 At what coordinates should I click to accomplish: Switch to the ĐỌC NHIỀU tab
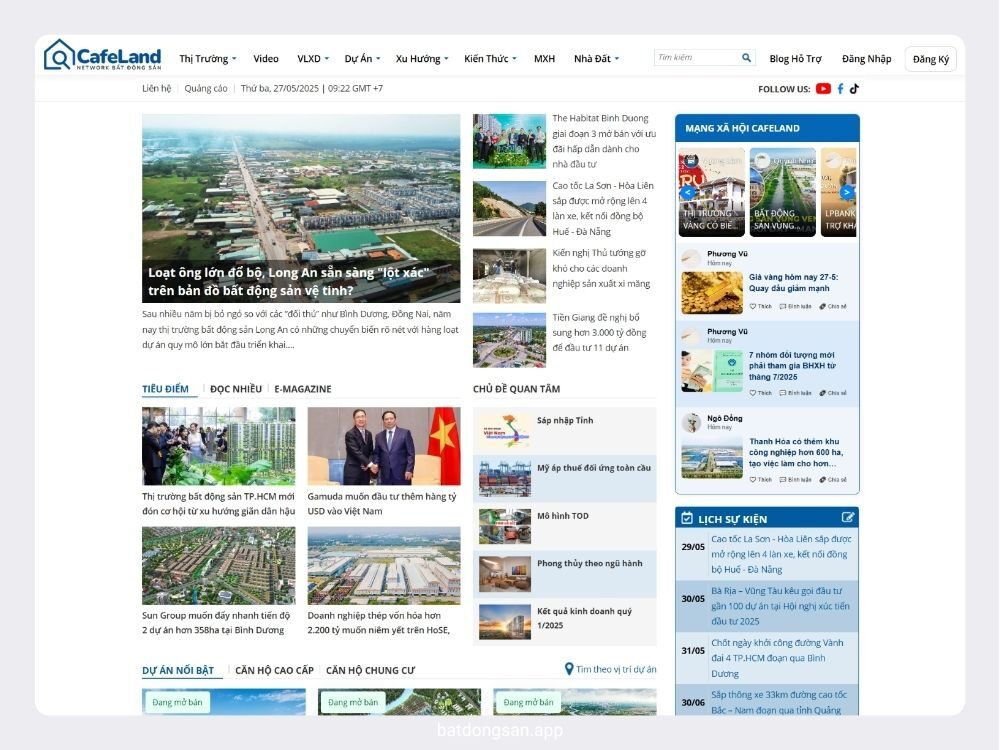(234, 389)
